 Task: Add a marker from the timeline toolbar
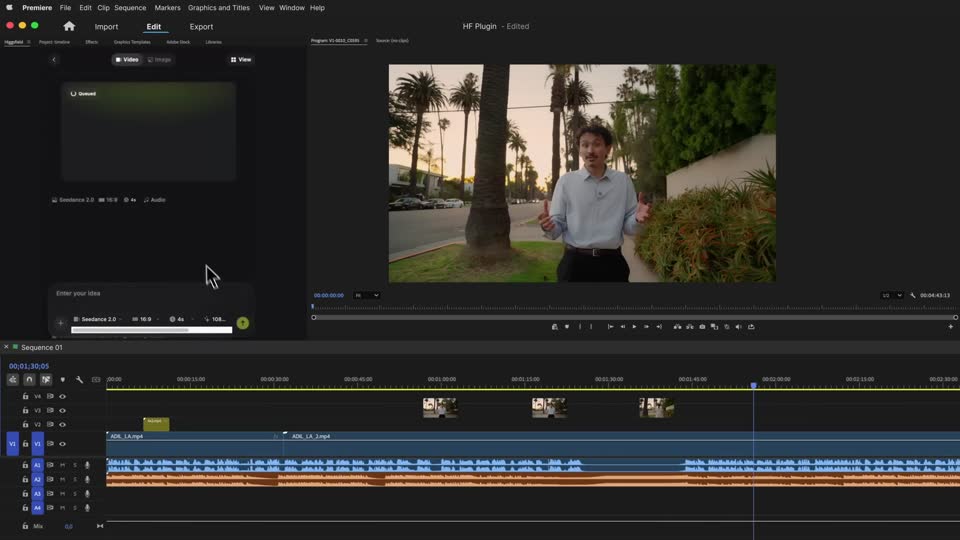[62, 380]
